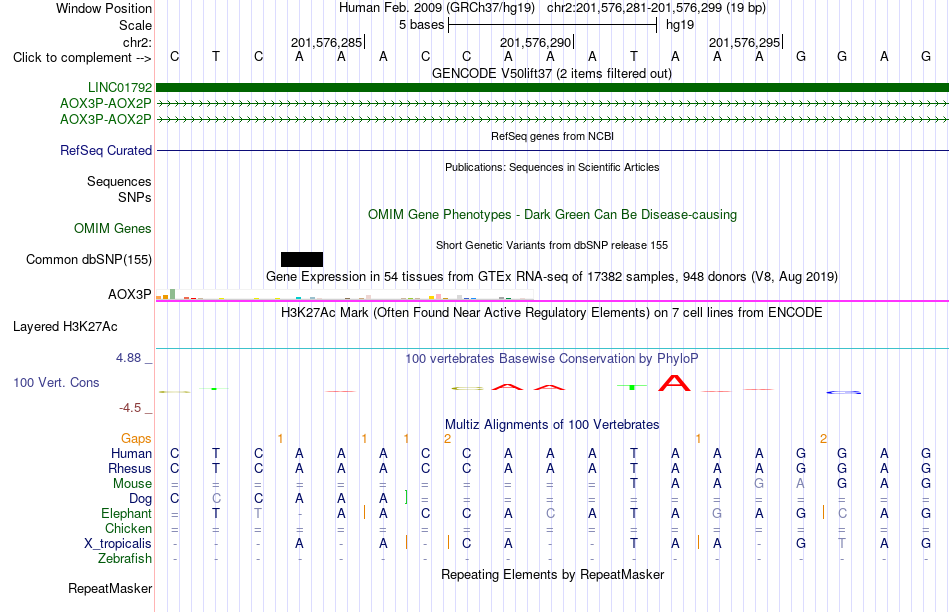
Task: Open the AOX3P GTEx expression bar chart
Action: (x=344, y=296)
